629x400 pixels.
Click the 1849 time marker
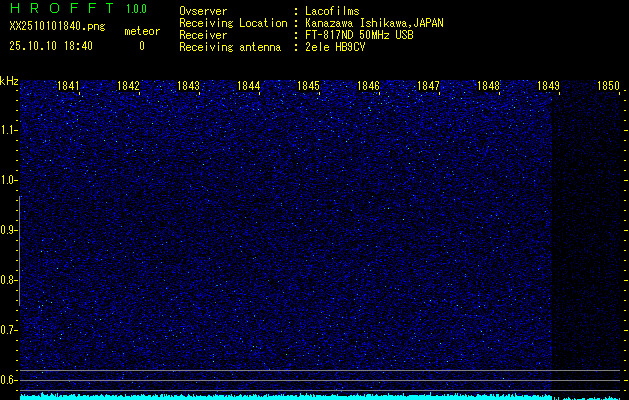(x=548, y=86)
